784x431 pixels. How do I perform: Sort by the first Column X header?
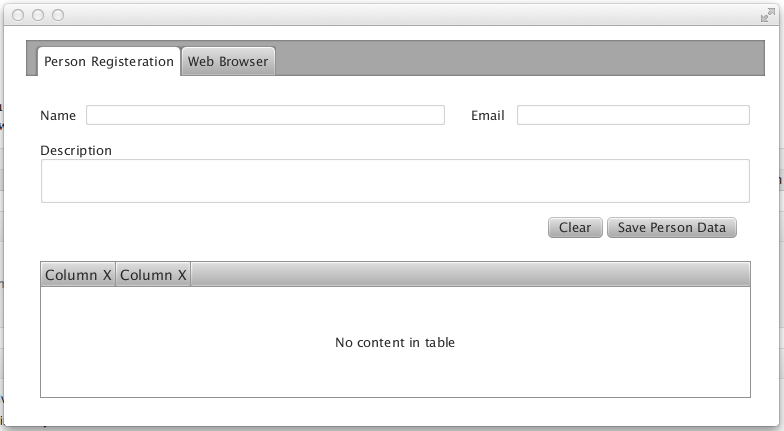point(78,274)
